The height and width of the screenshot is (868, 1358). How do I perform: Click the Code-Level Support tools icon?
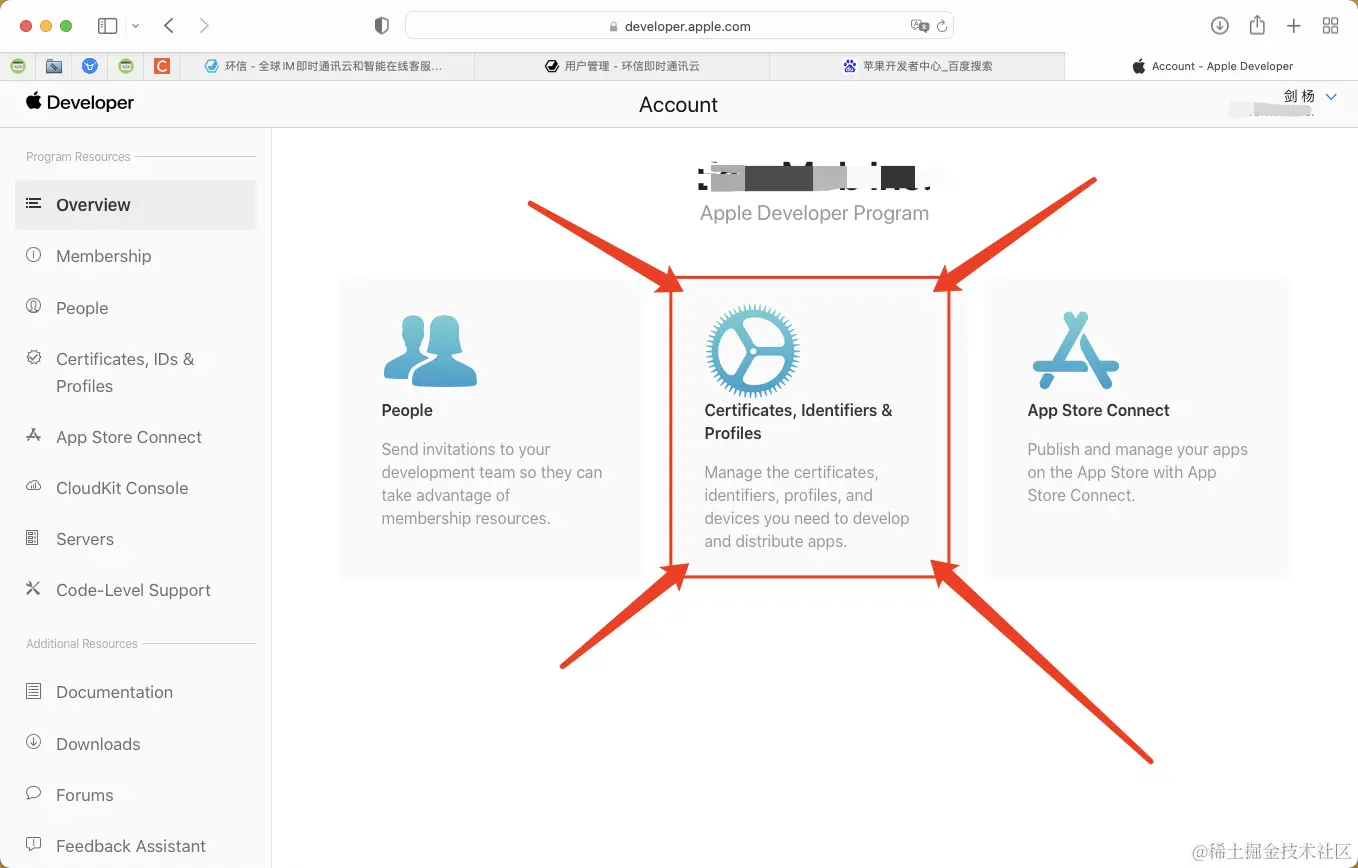[x=33, y=589]
